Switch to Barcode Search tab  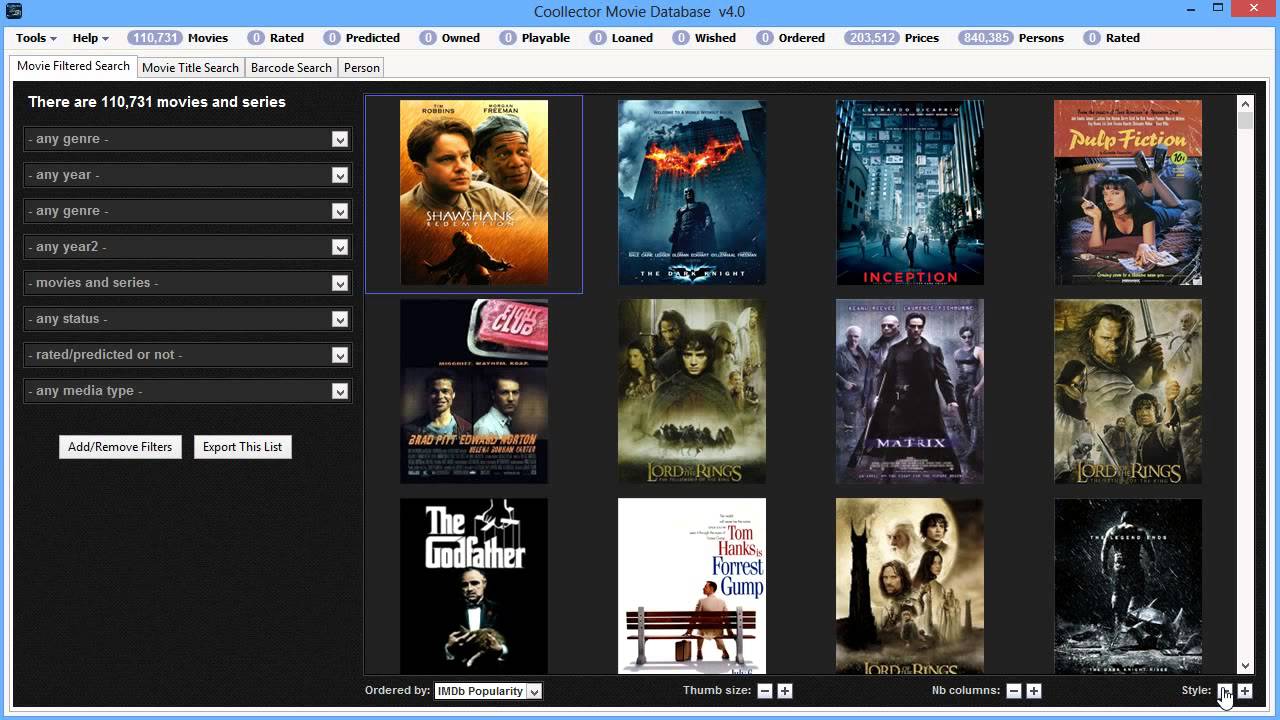pyautogui.click(x=291, y=68)
